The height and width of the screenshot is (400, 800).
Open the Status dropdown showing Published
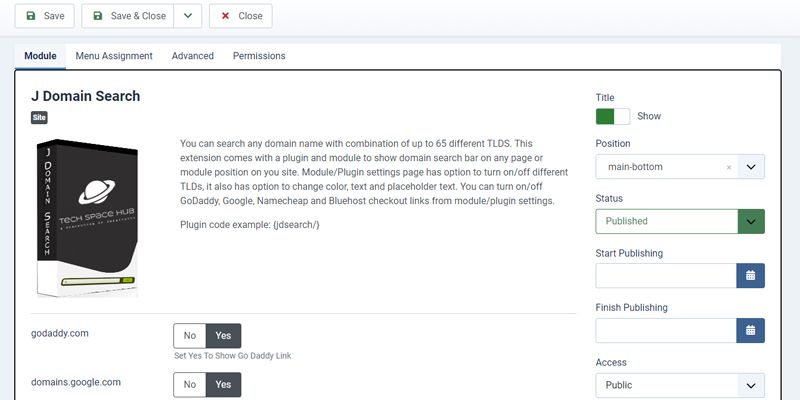click(x=680, y=221)
